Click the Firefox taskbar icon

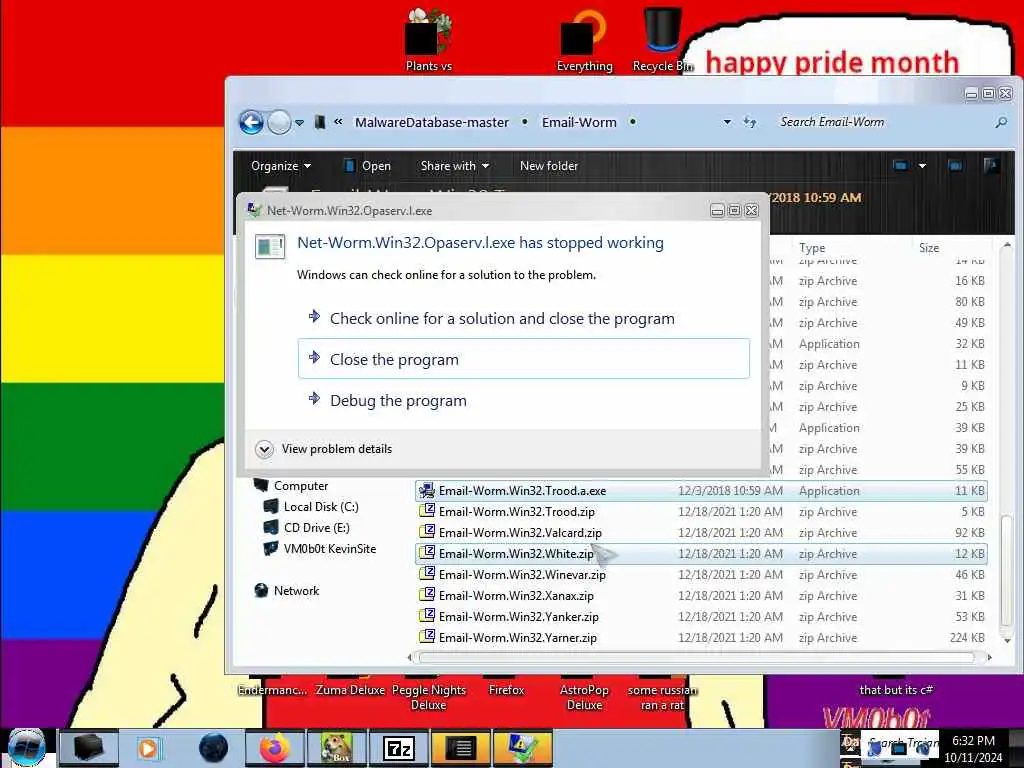tap(274, 748)
